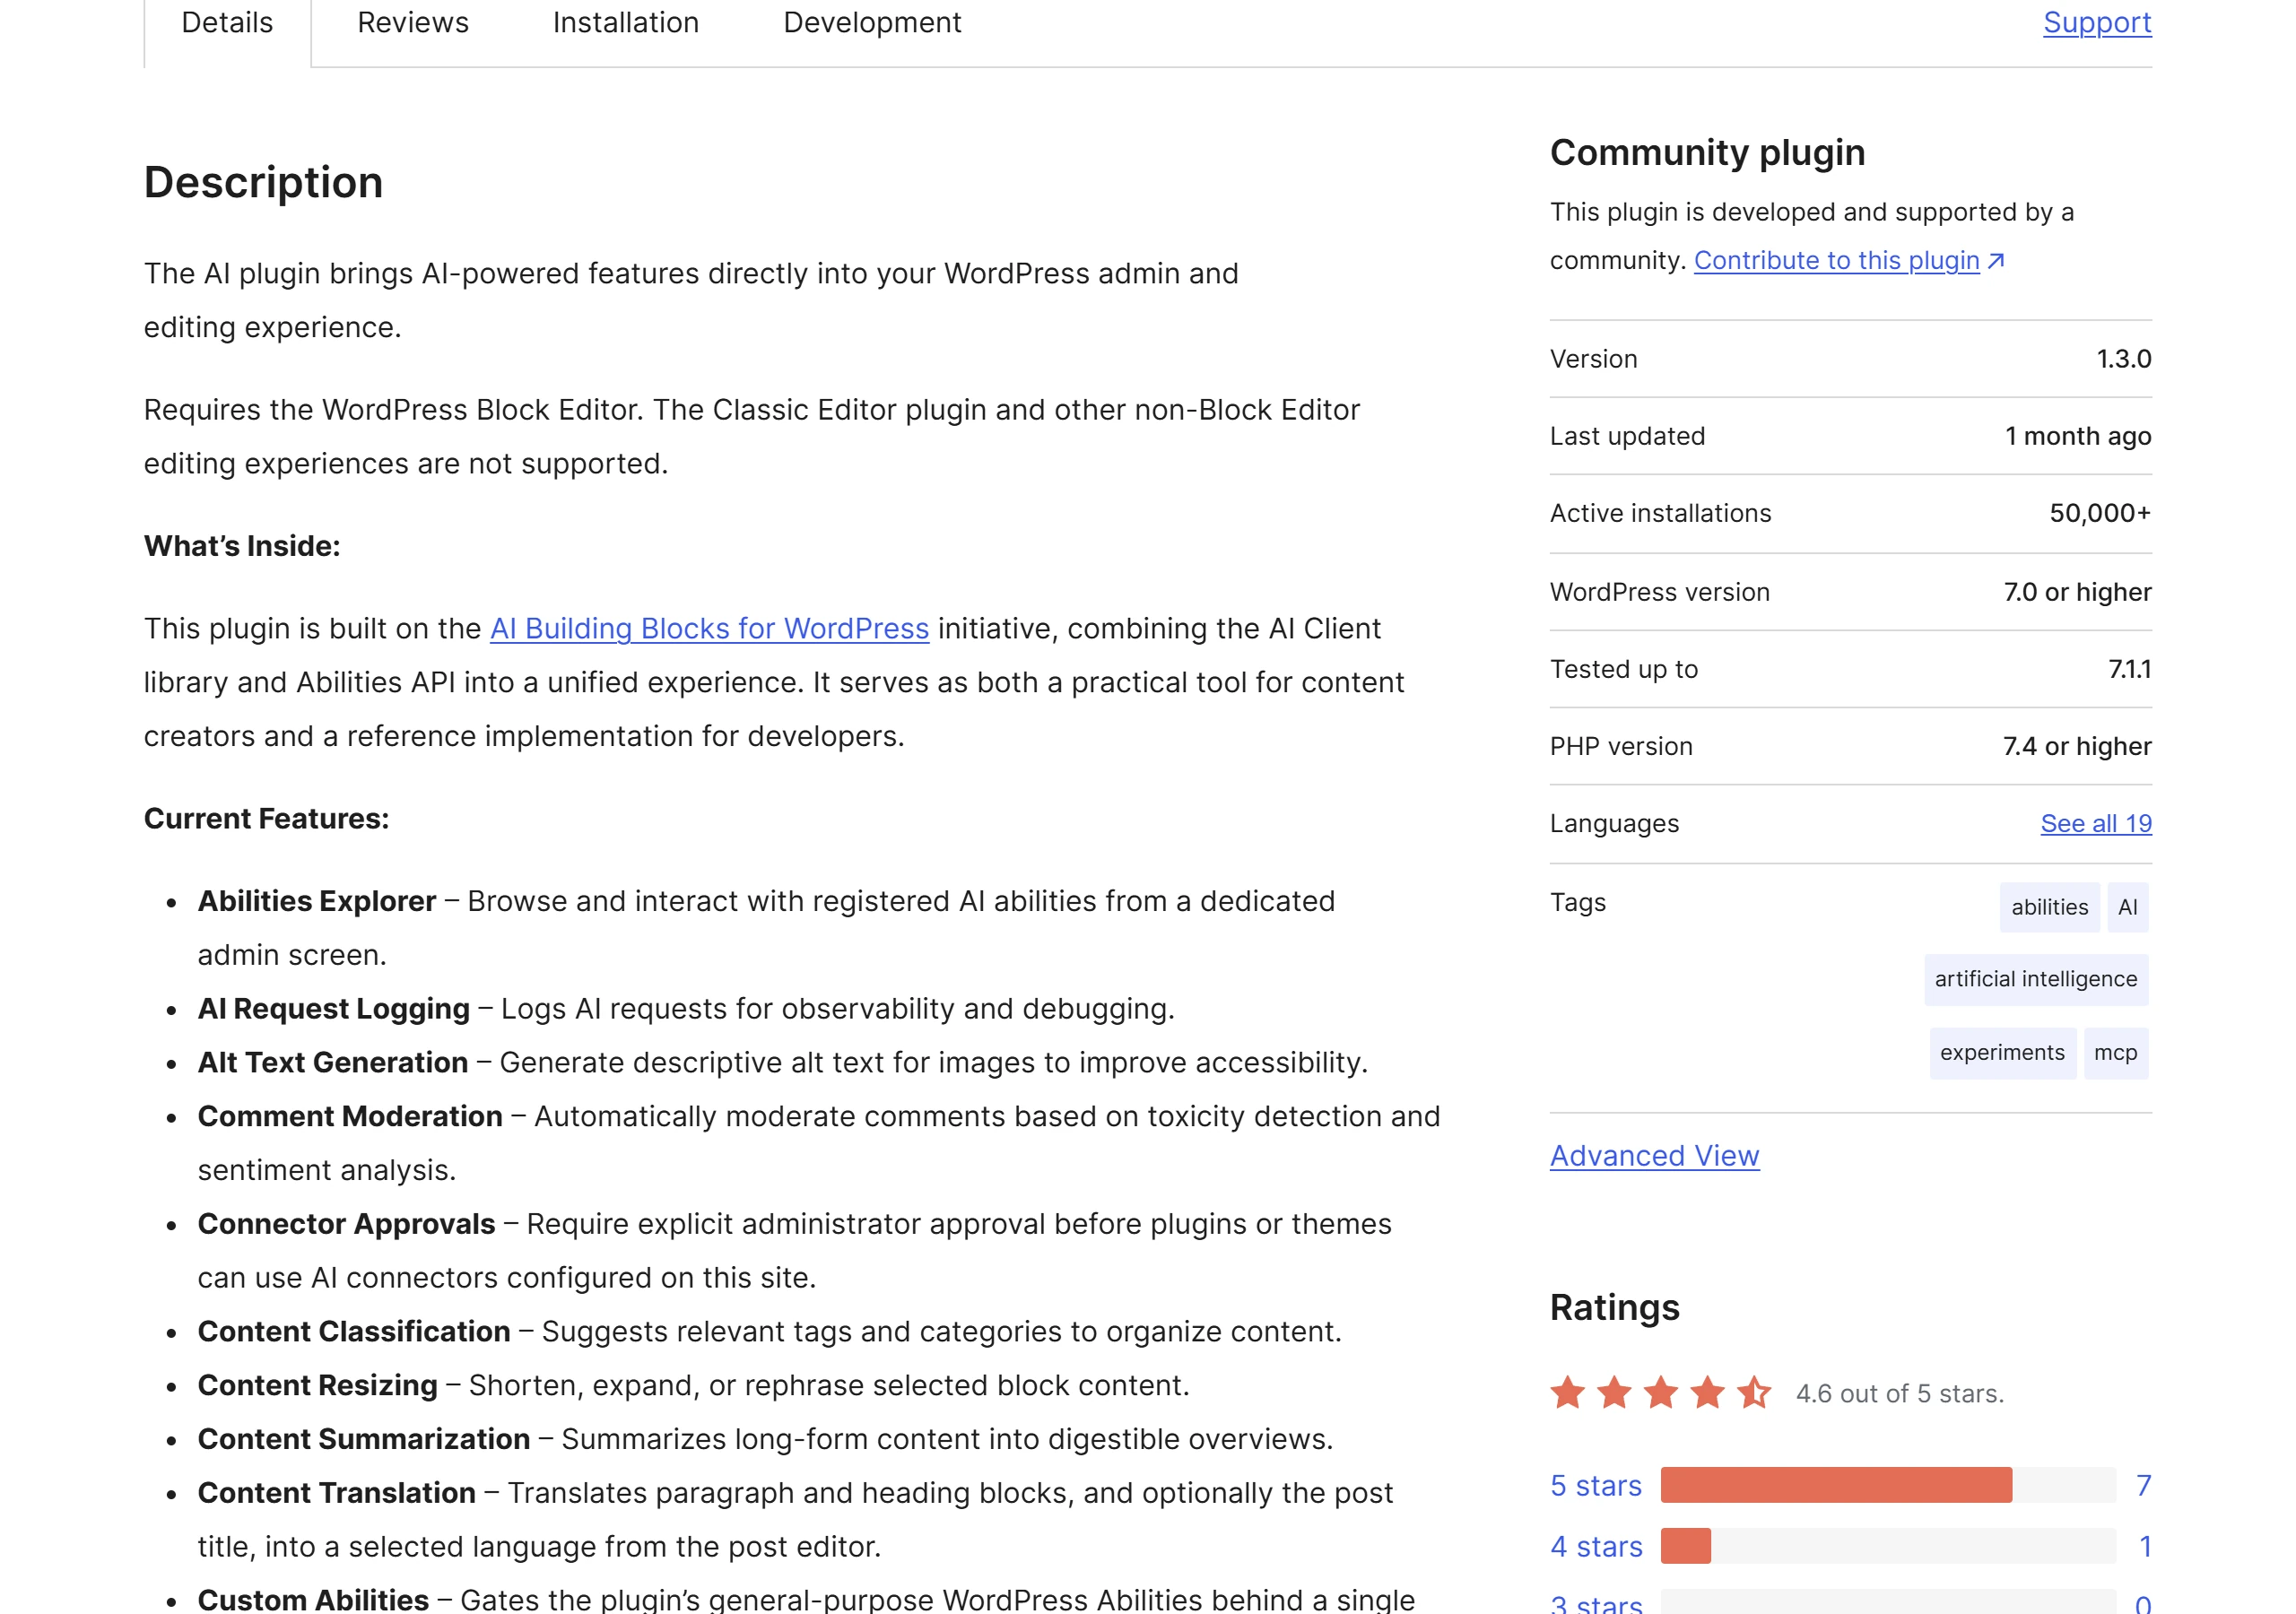This screenshot has width=2296, height=1614.
Task: Click the 5 stars rating link
Action: [1596, 1486]
